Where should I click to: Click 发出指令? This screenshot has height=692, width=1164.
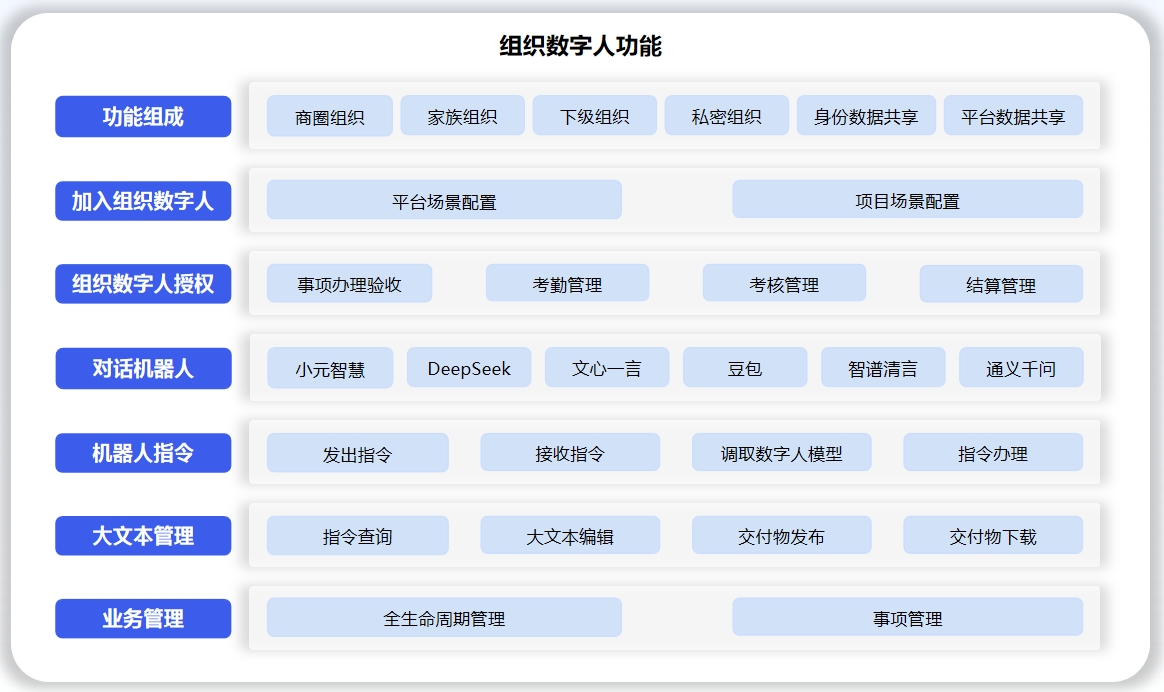coord(358,453)
